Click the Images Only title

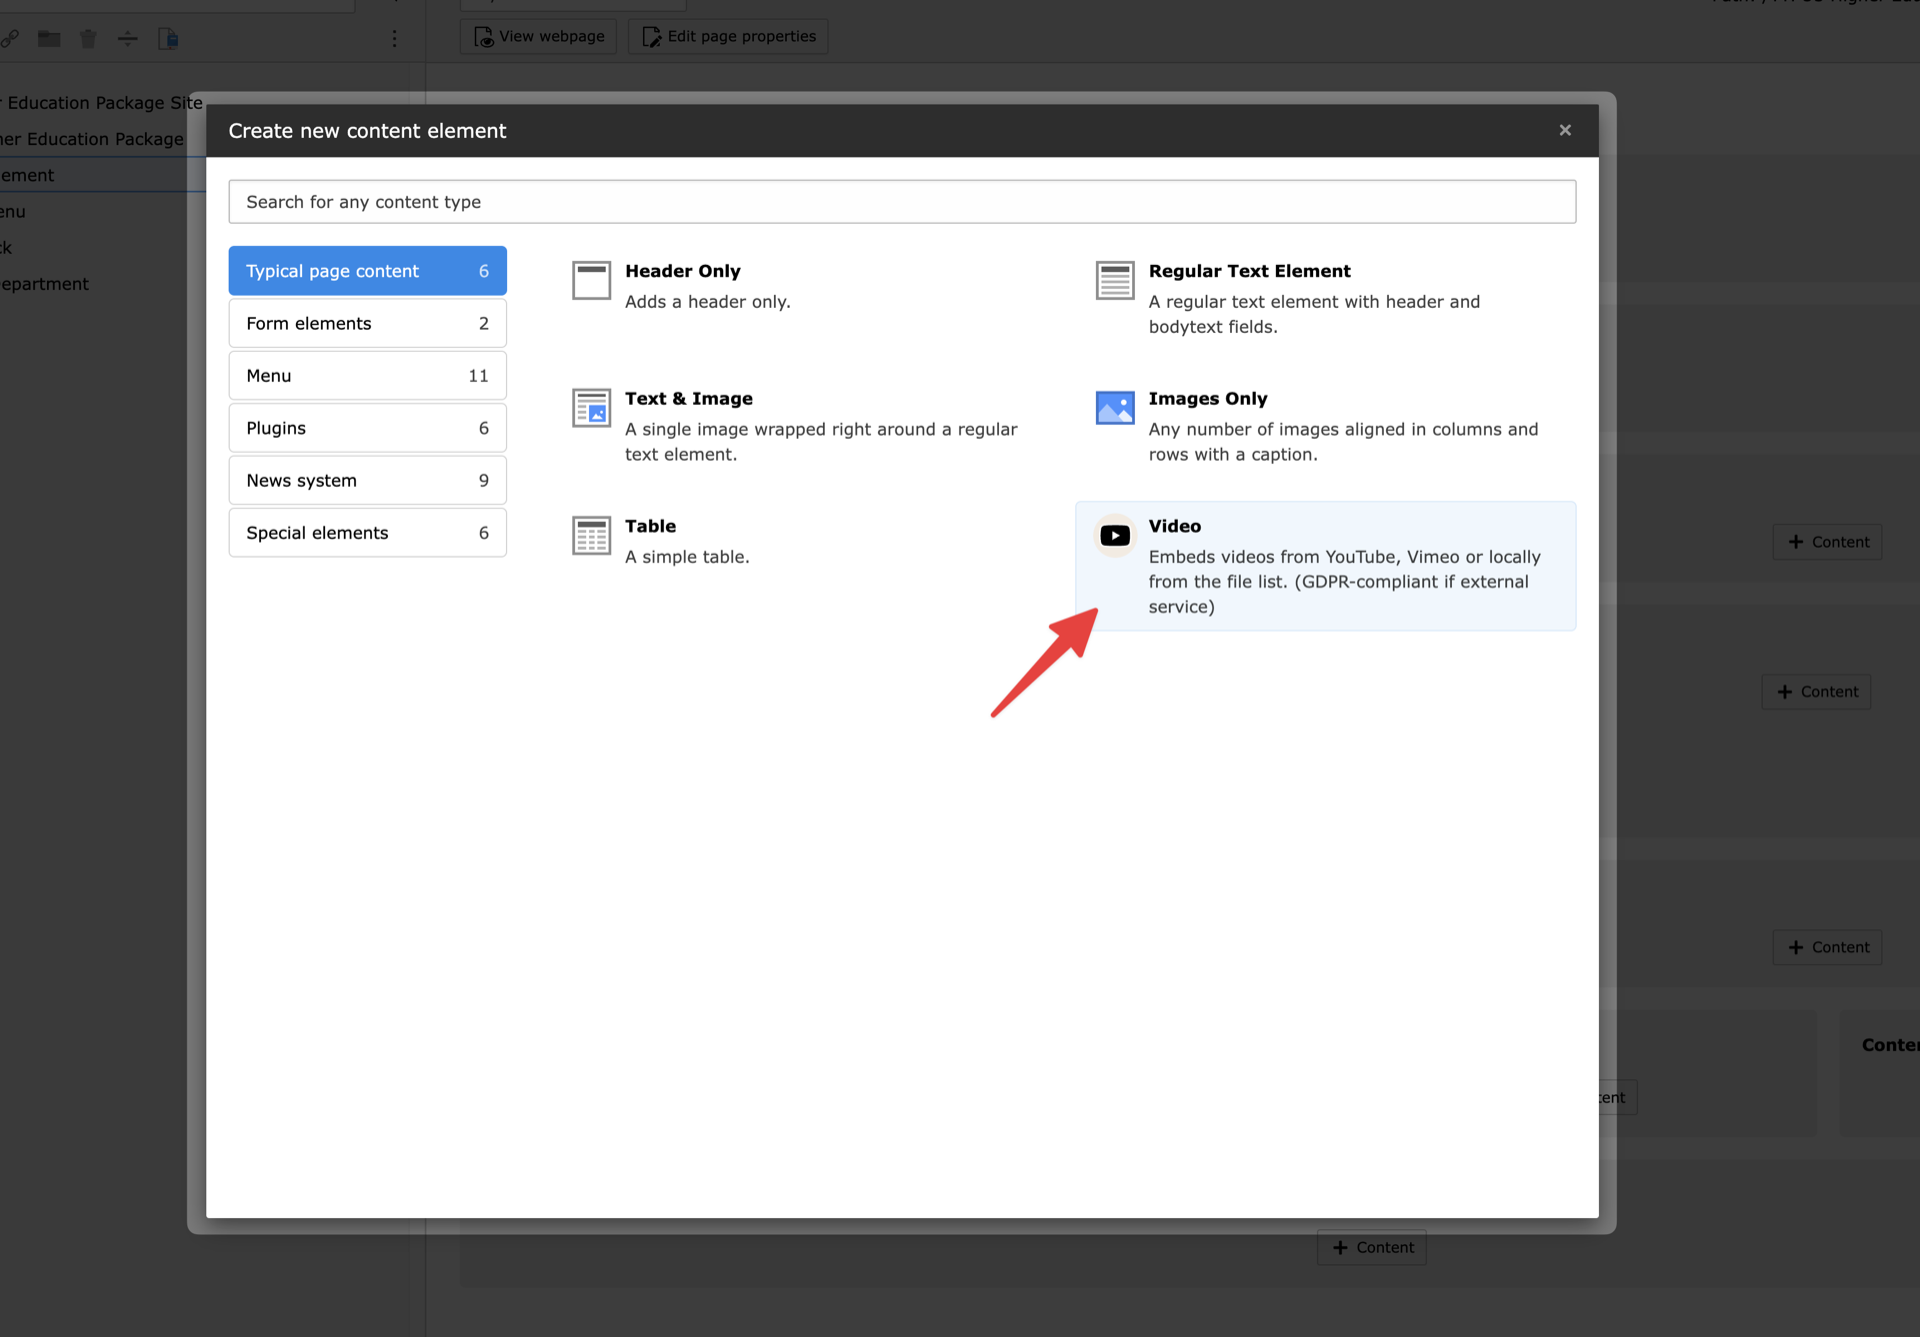(x=1208, y=398)
